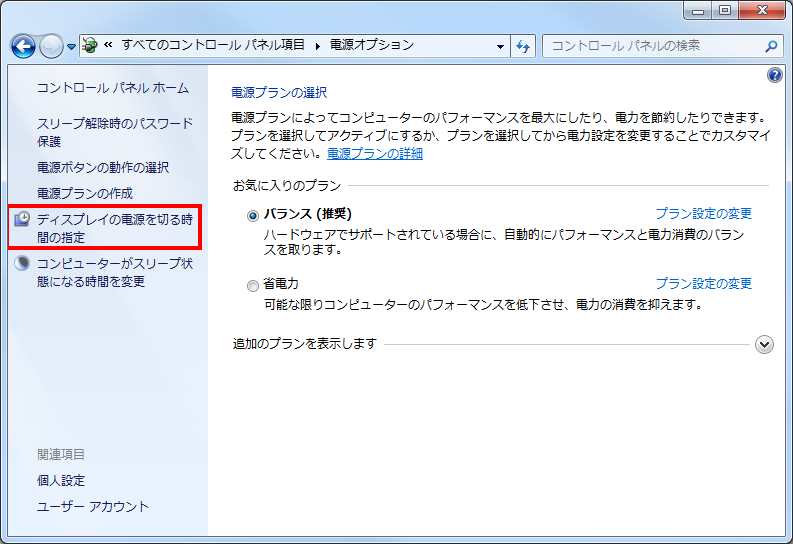Click the コントロール パネルの検索 search field
This screenshot has height=544, width=793.
click(x=650, y=46)
